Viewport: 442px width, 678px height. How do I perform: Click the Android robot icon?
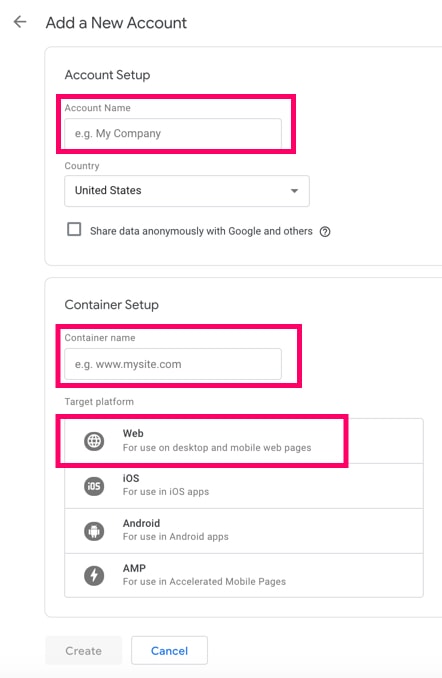click(94, 531)
